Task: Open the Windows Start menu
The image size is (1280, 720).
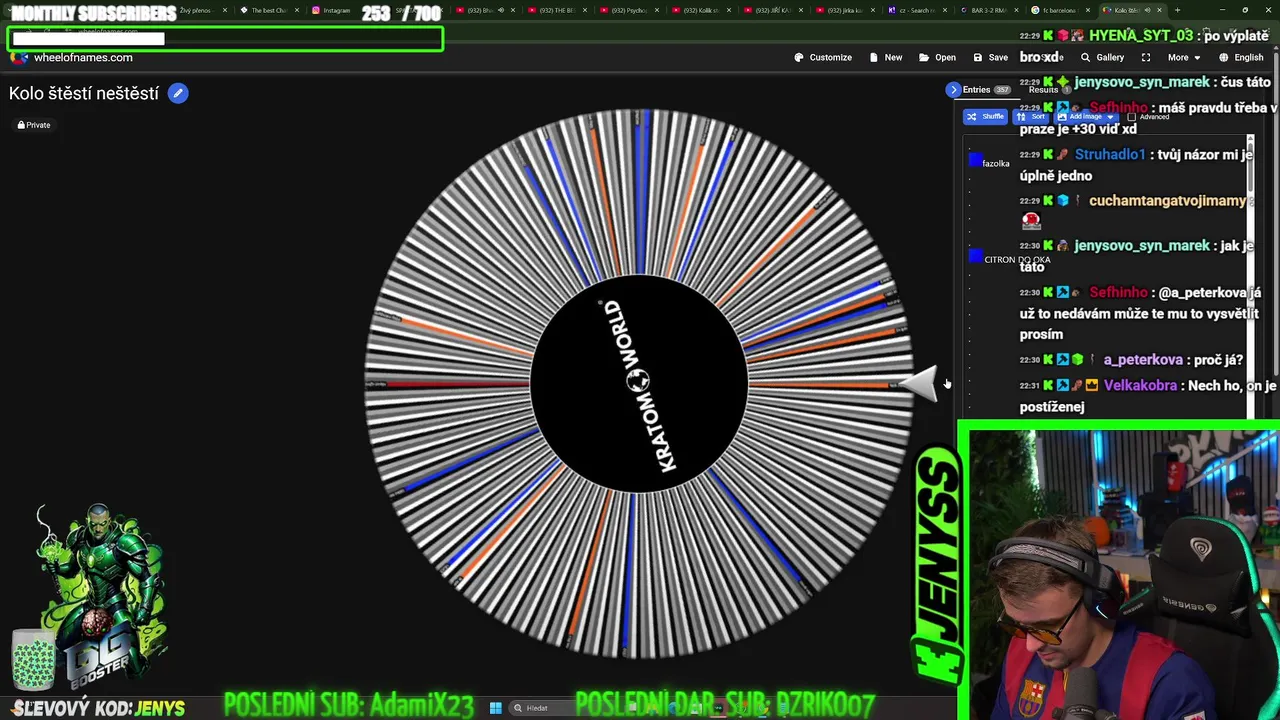Action: (x=495, y=708)
